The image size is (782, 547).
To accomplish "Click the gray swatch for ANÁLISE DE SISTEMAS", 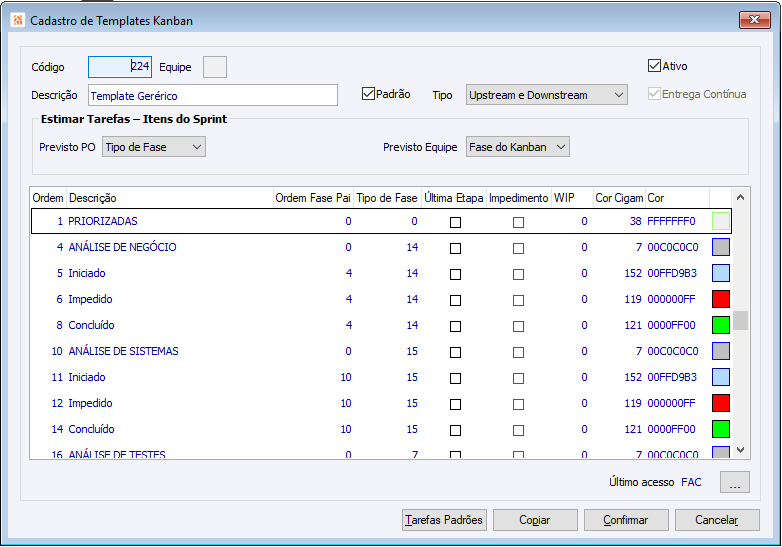I will tap(721, 351).
